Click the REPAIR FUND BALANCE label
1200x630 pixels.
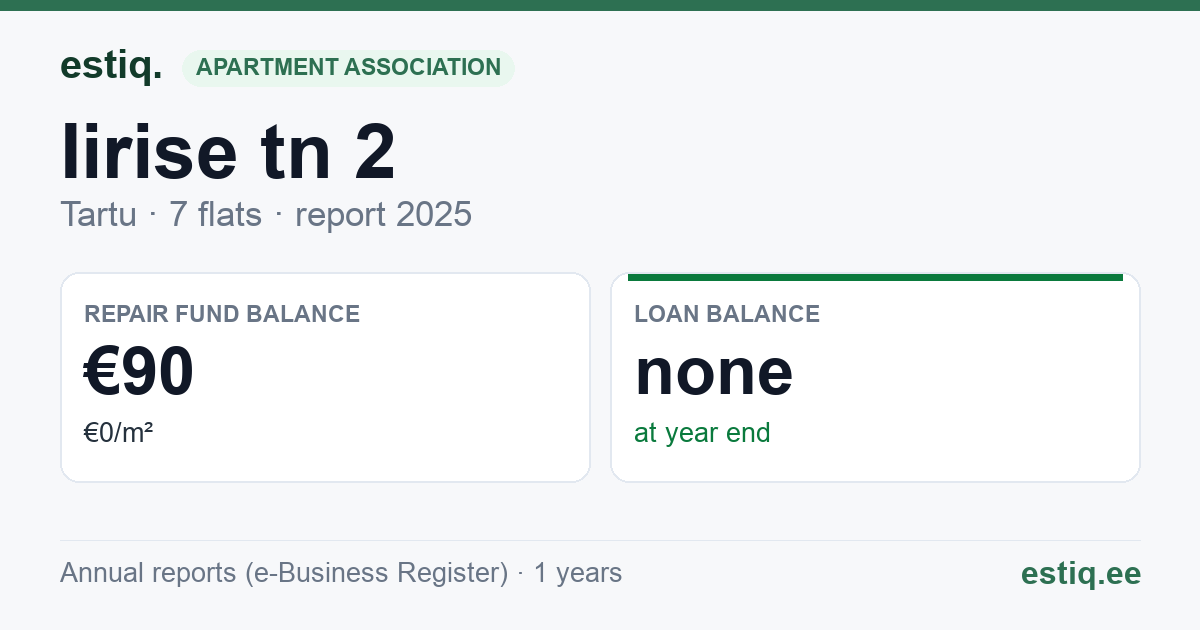point(222,314)
